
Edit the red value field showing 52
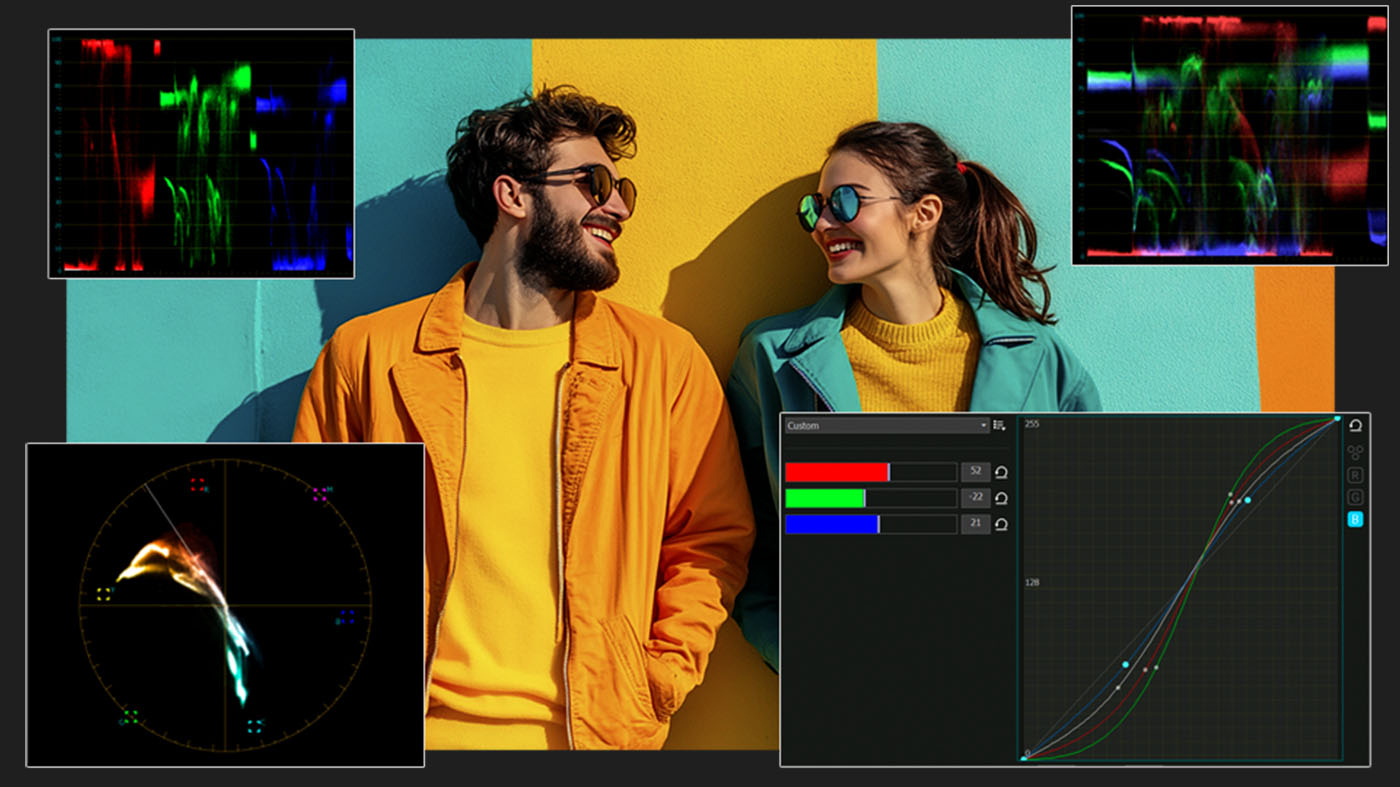[x=975, y=472]
